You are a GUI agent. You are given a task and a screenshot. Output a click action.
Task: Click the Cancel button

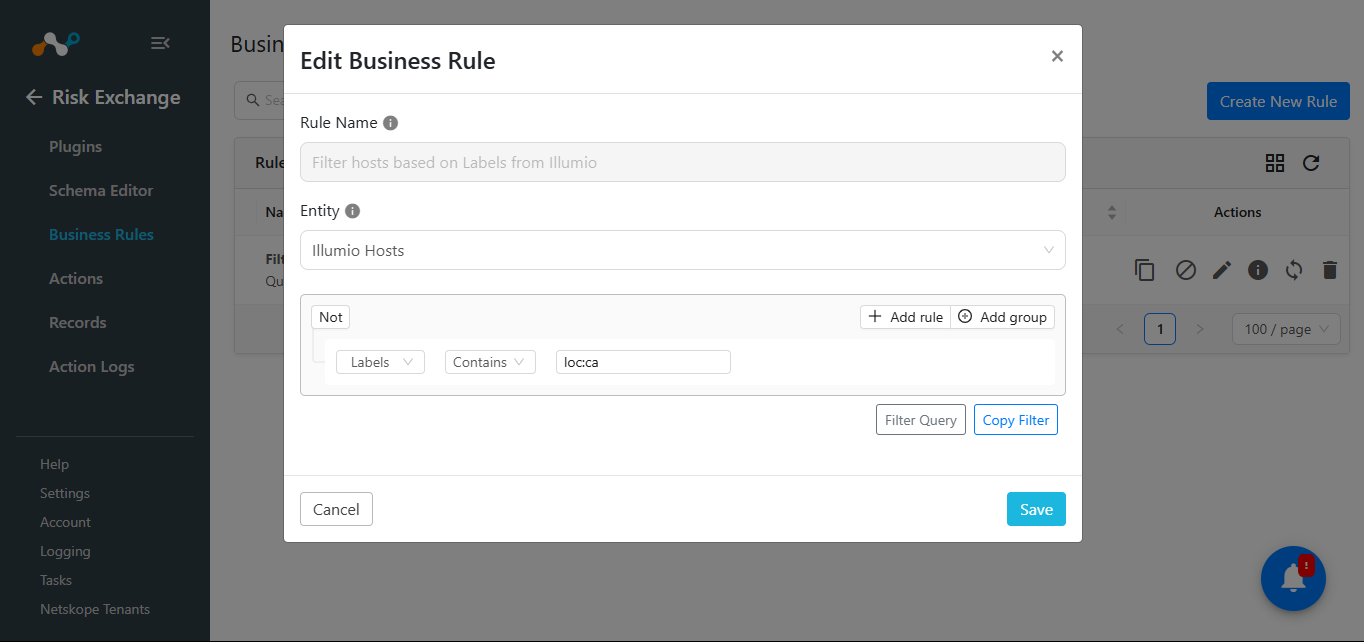point(336,509)
